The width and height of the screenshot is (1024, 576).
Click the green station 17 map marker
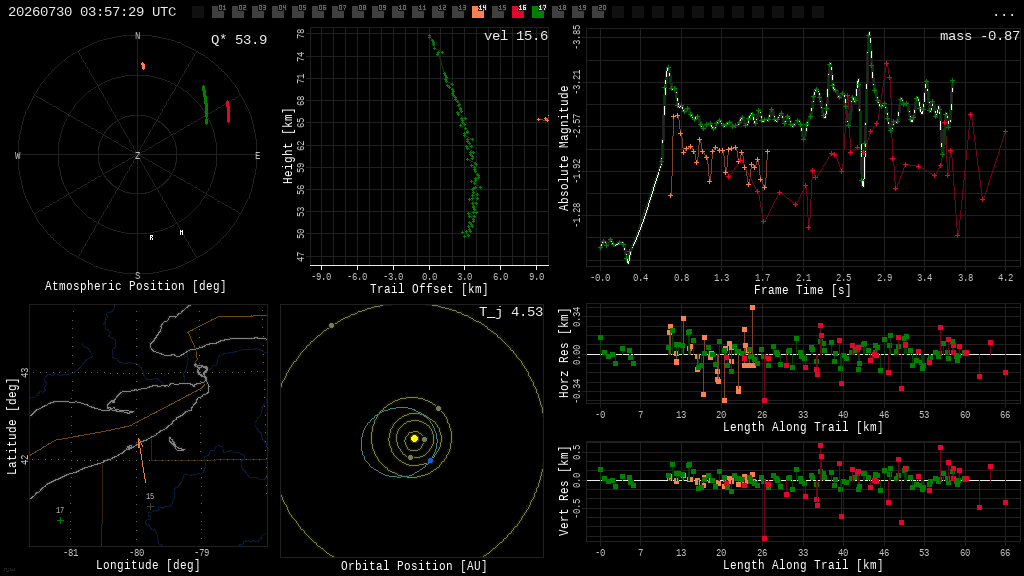point(60,520)
